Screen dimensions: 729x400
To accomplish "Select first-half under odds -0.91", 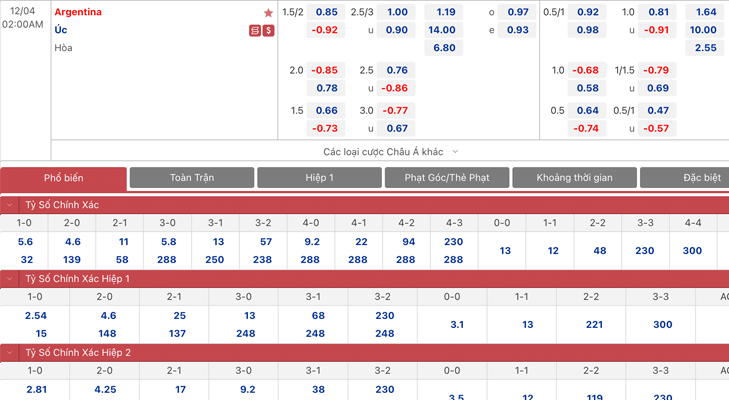I will coord(657,30).
